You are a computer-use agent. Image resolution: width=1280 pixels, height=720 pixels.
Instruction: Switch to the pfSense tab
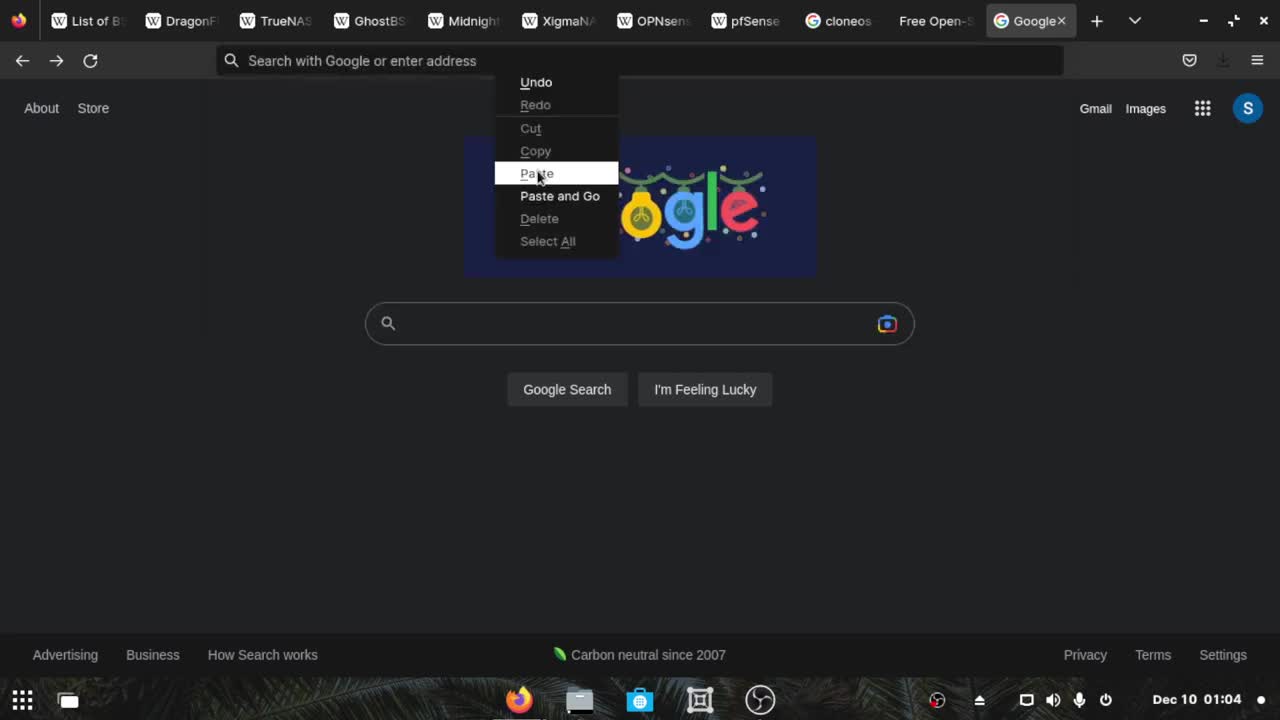[745, 21]
